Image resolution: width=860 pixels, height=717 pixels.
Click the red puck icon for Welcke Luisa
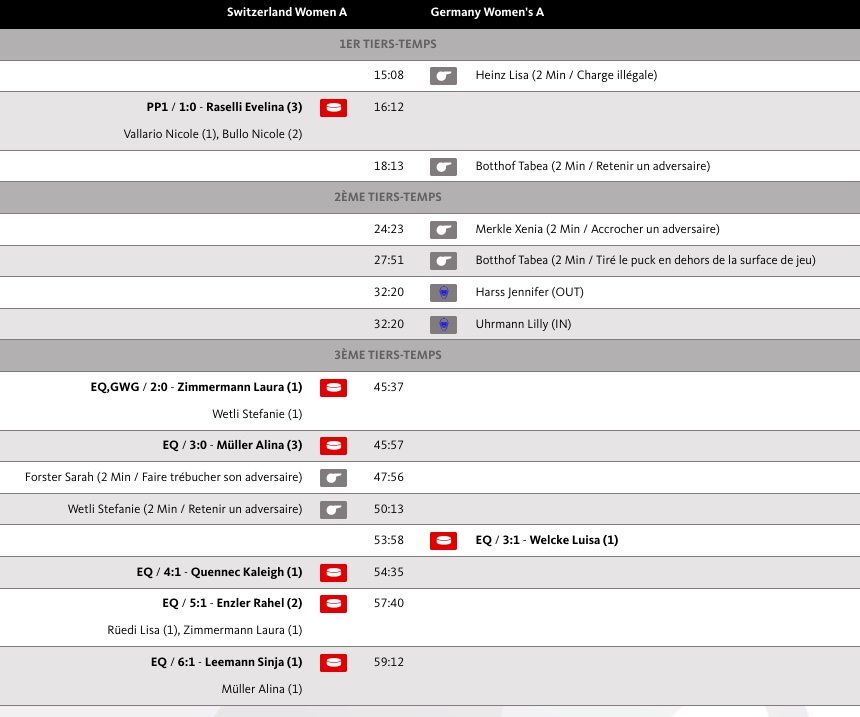(x=443, y=541)
